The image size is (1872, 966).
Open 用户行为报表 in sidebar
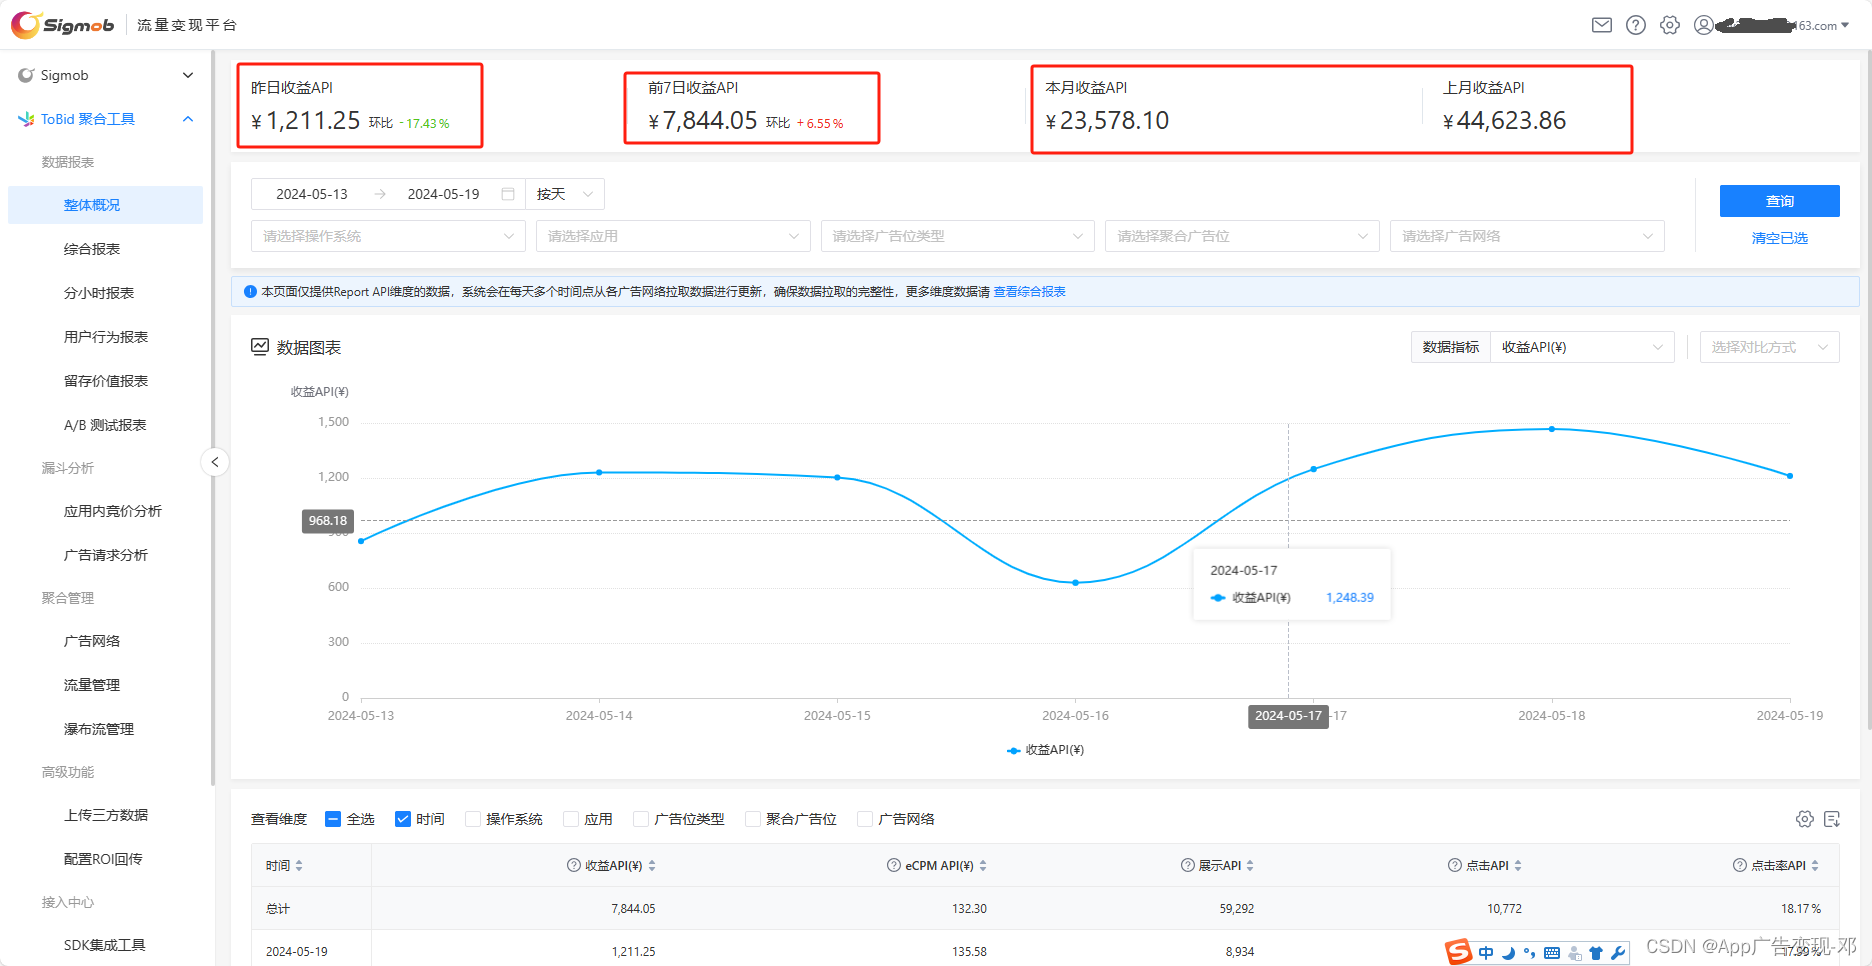(105, 337)
